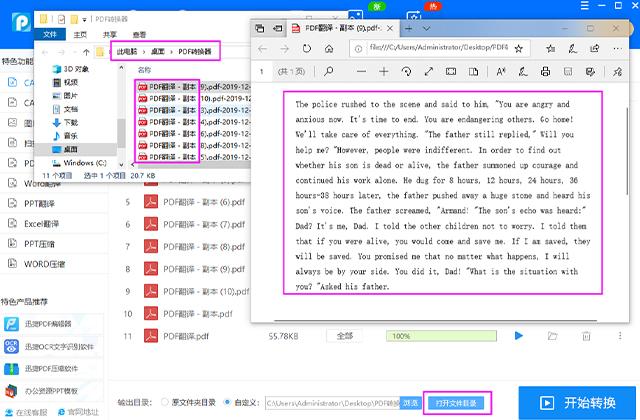Open Edge more options ellipsis menu
640x420 pixels.
[617, 49]
